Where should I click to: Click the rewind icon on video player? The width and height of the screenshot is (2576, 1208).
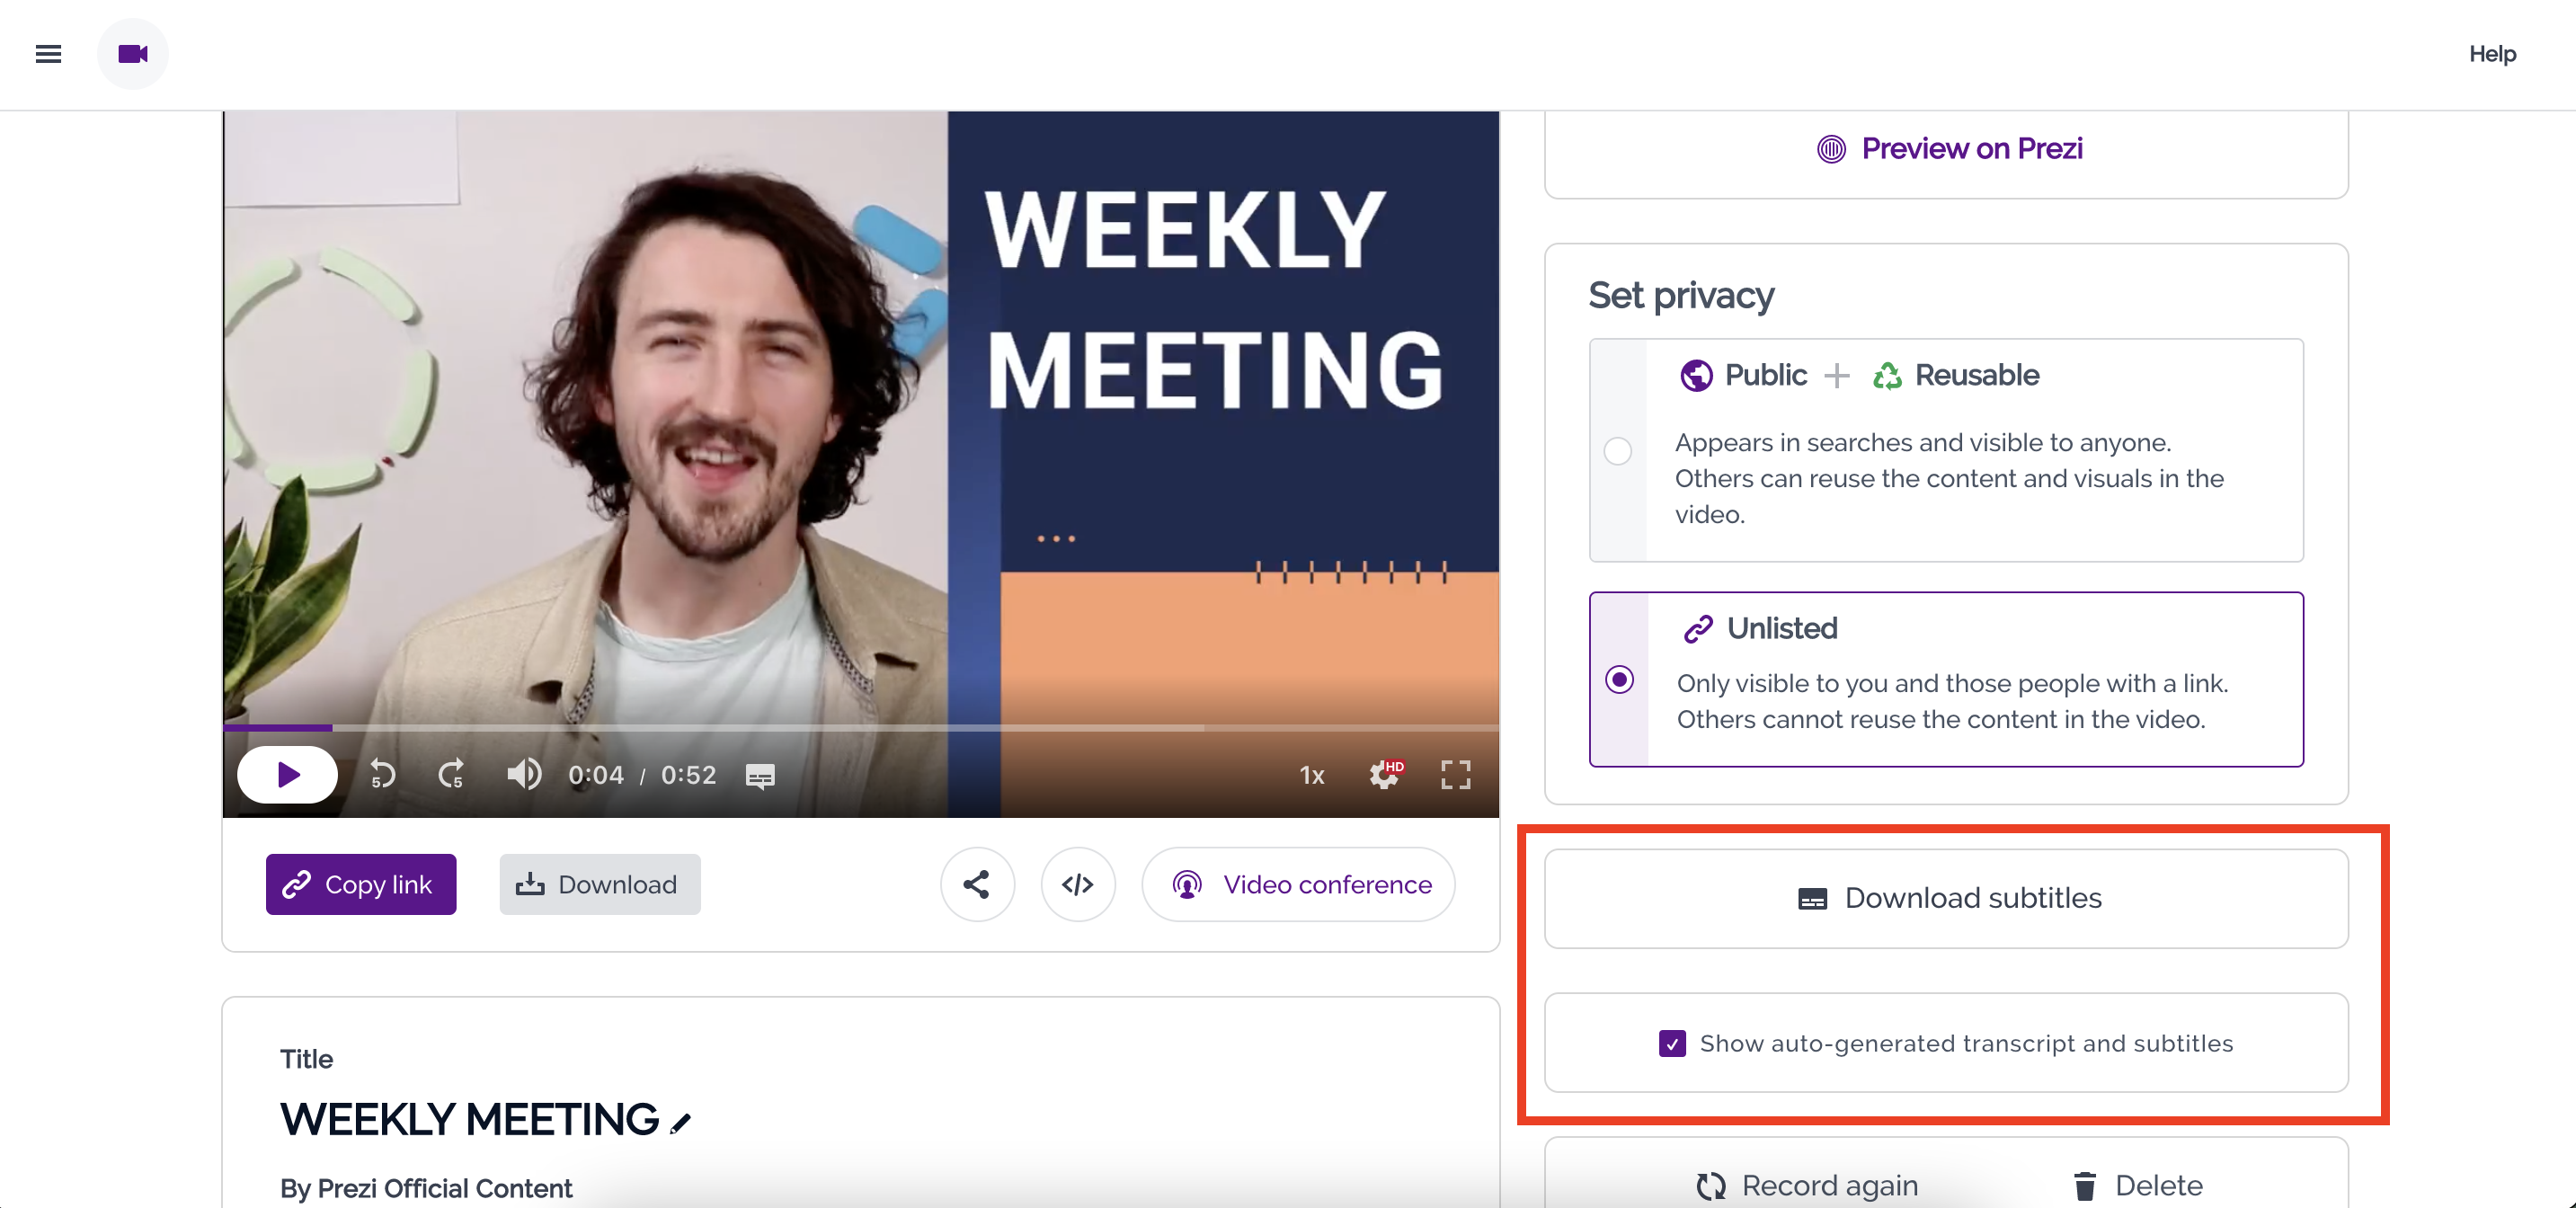click(385, 774)
